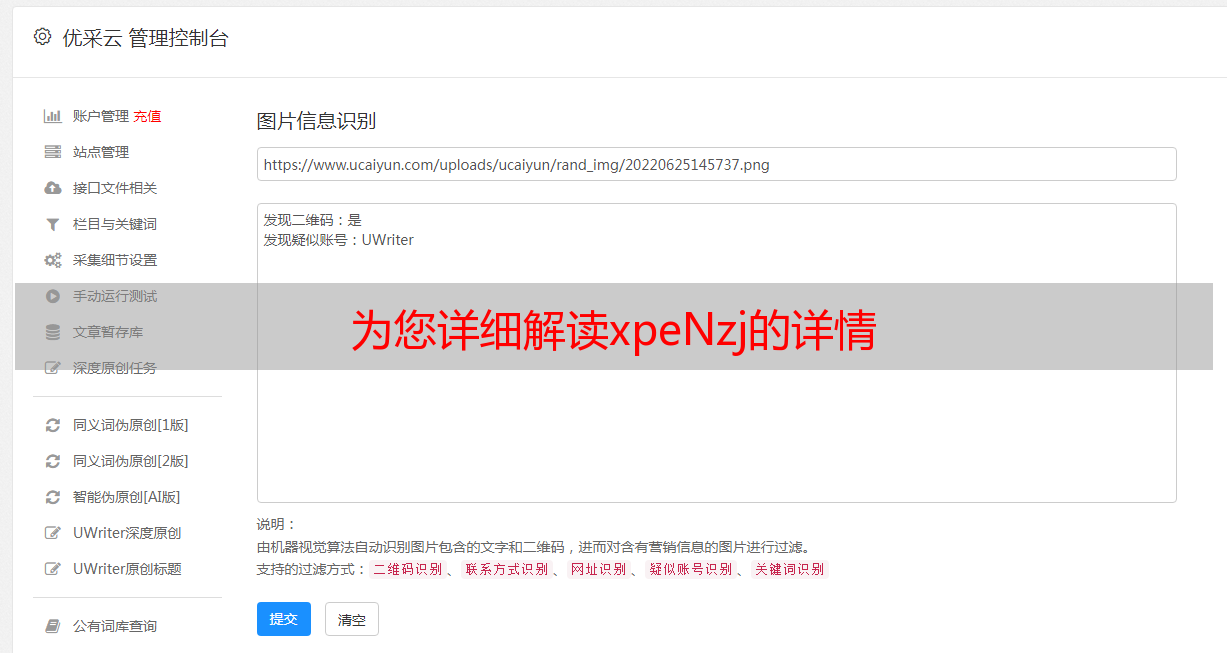Open UWriter深度原创 menu item
The height and width of the screenshot is (653, 1227).
tap(127, 533)
